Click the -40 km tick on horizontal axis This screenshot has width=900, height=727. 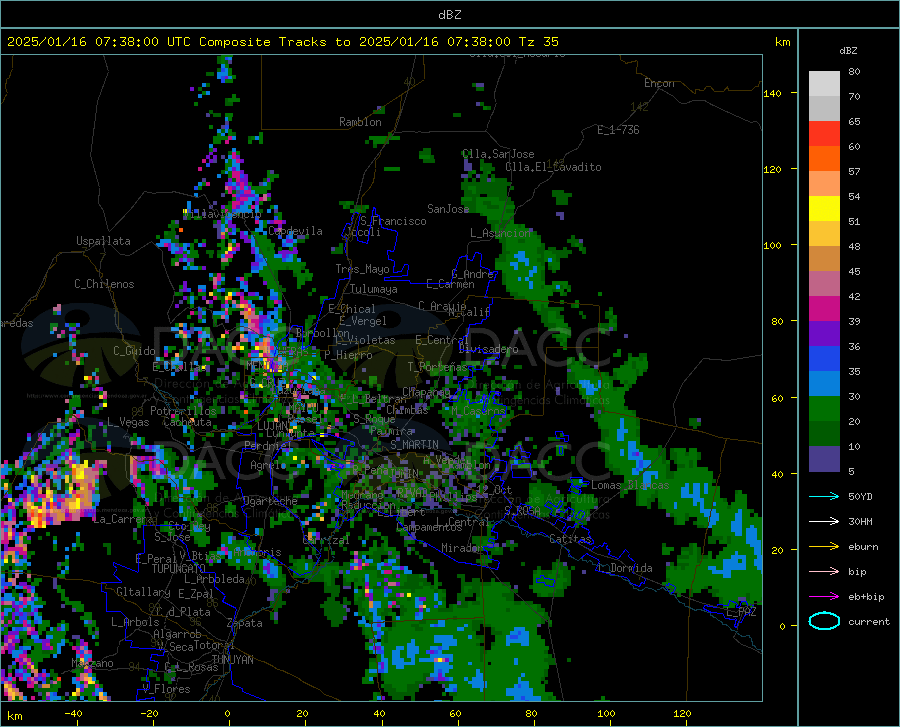click(x=73, y=714)
